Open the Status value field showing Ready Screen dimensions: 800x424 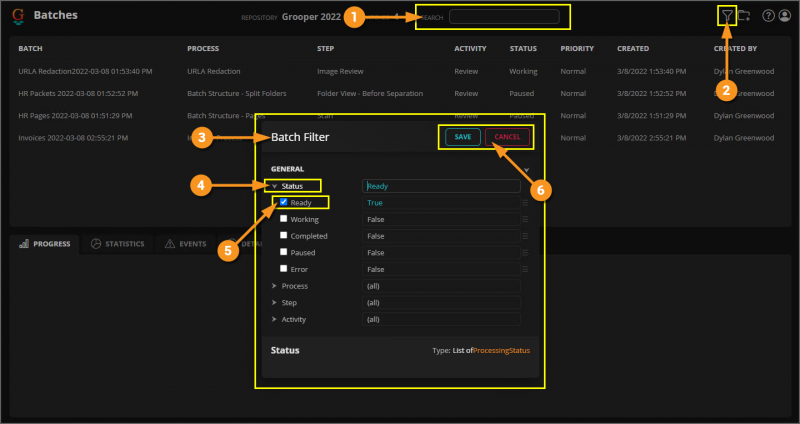[441, 186]
